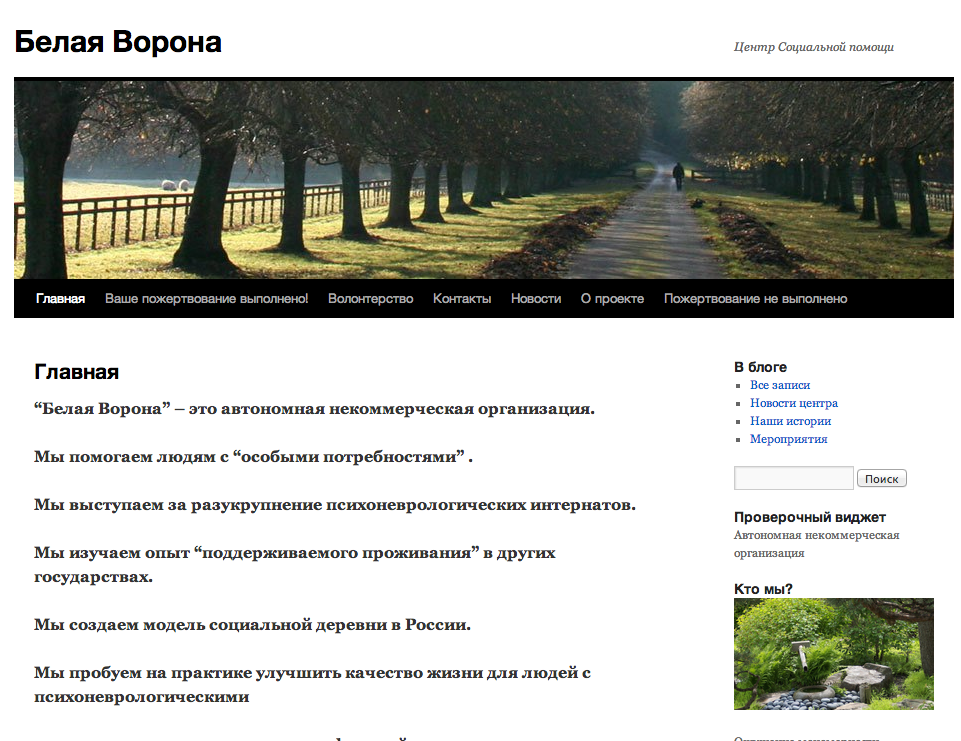This screenshot has width=961, height=741.
Task: Visit the Мероприятия sidebar link
Action: 789,439
